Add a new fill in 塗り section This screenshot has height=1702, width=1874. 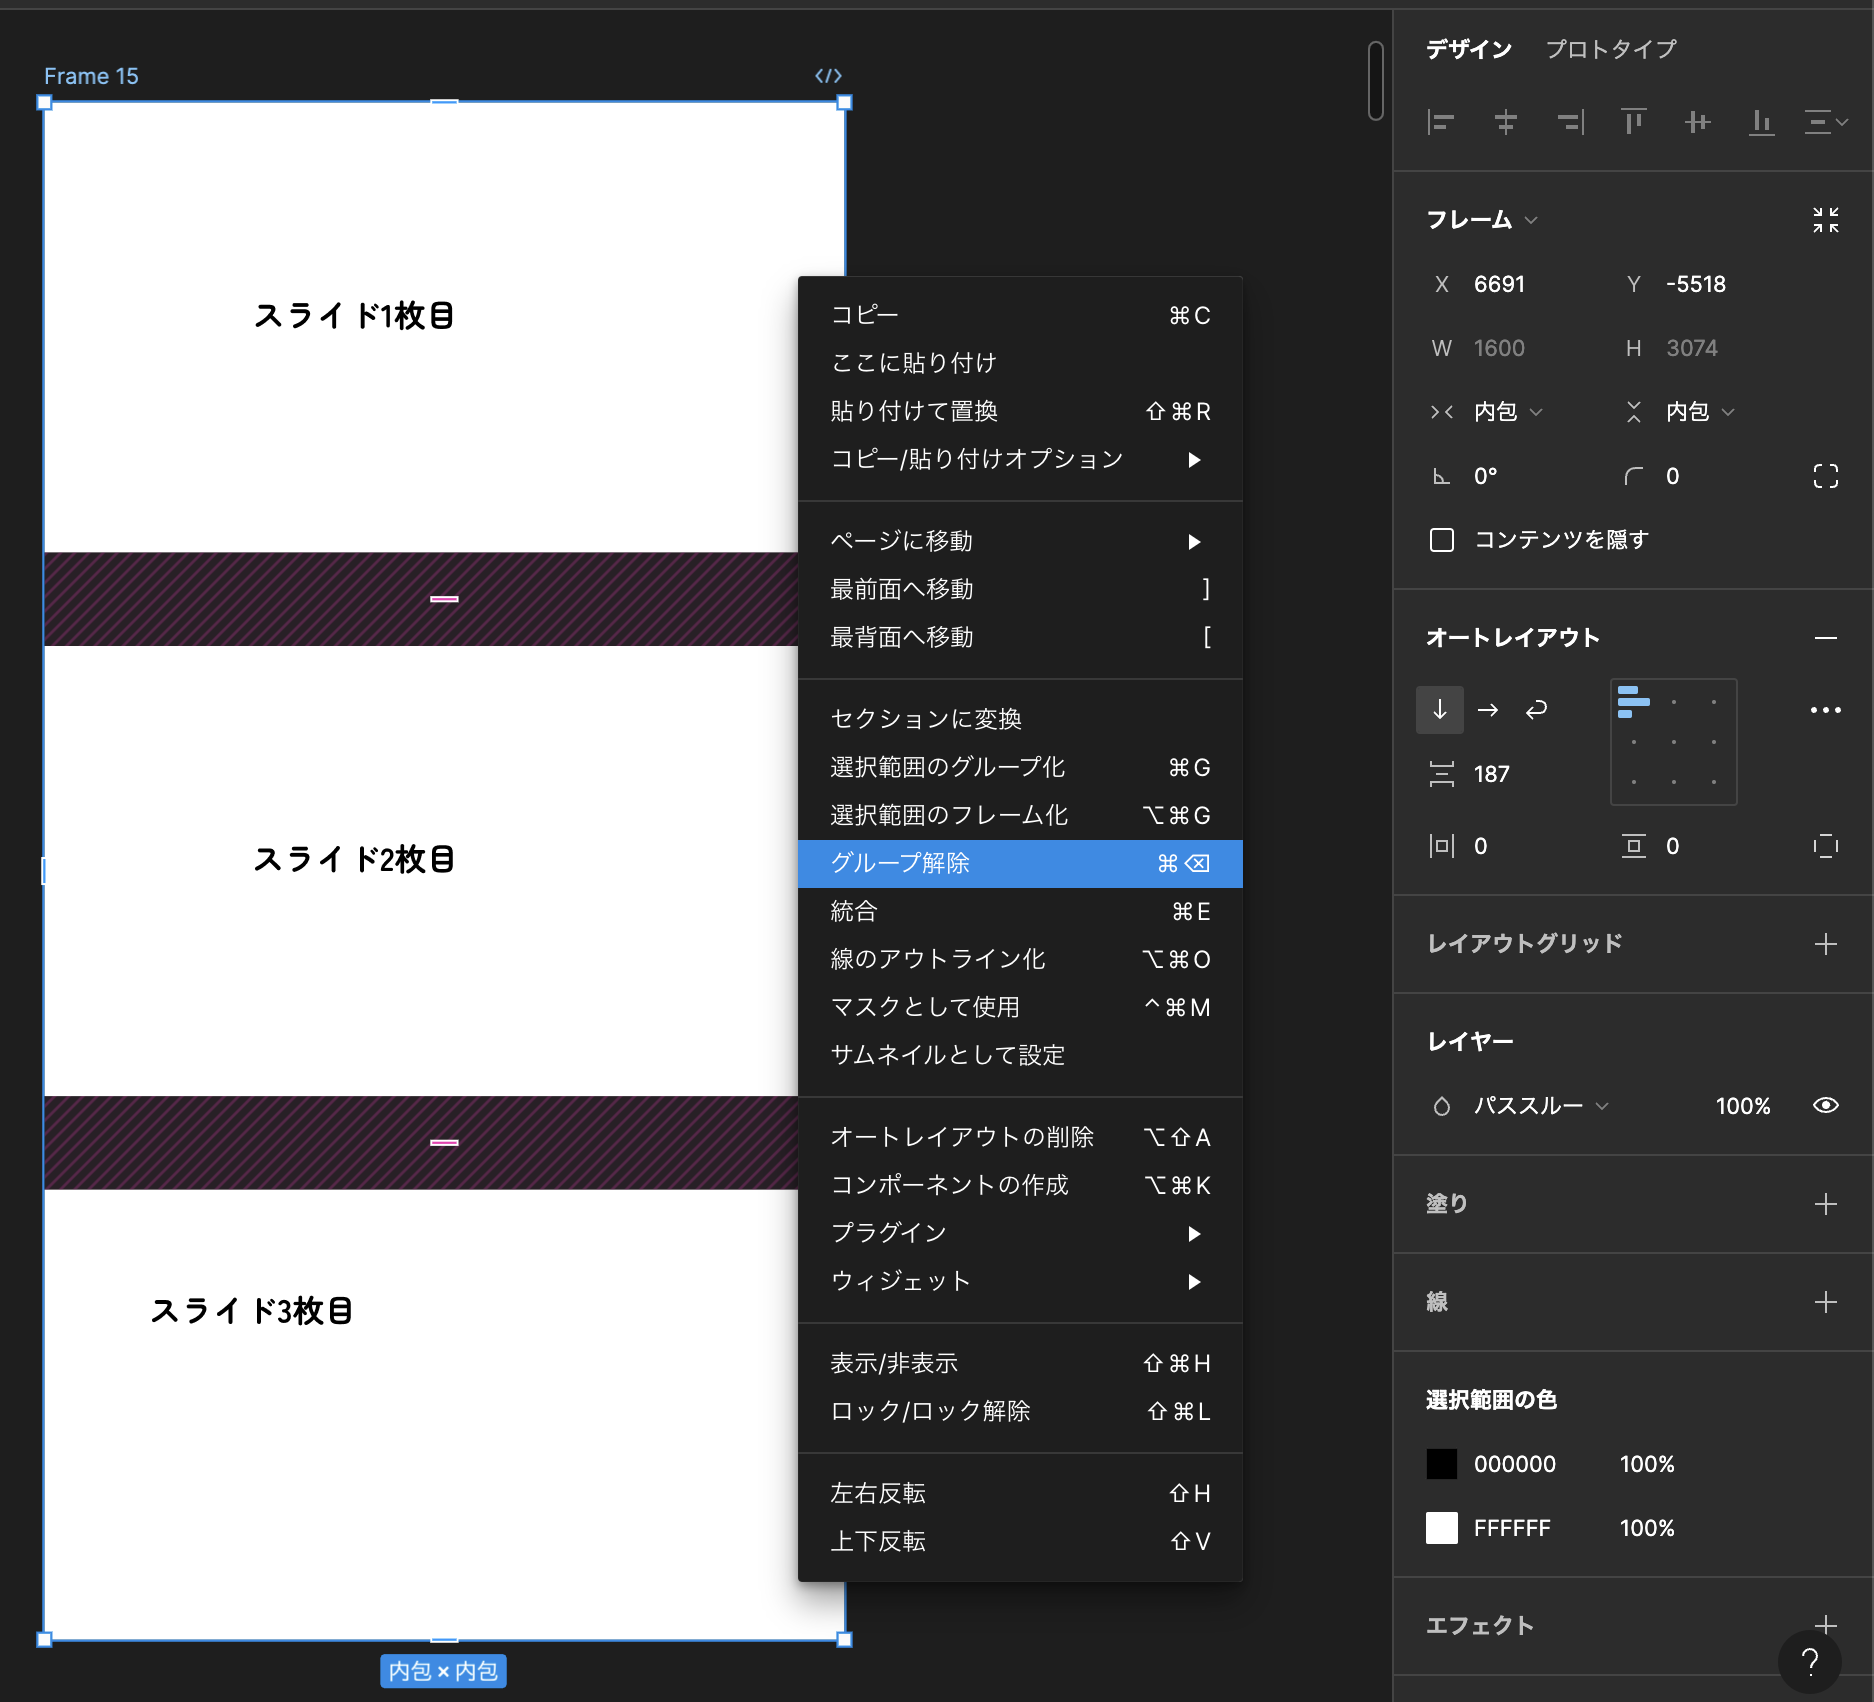[1825, 1204]
